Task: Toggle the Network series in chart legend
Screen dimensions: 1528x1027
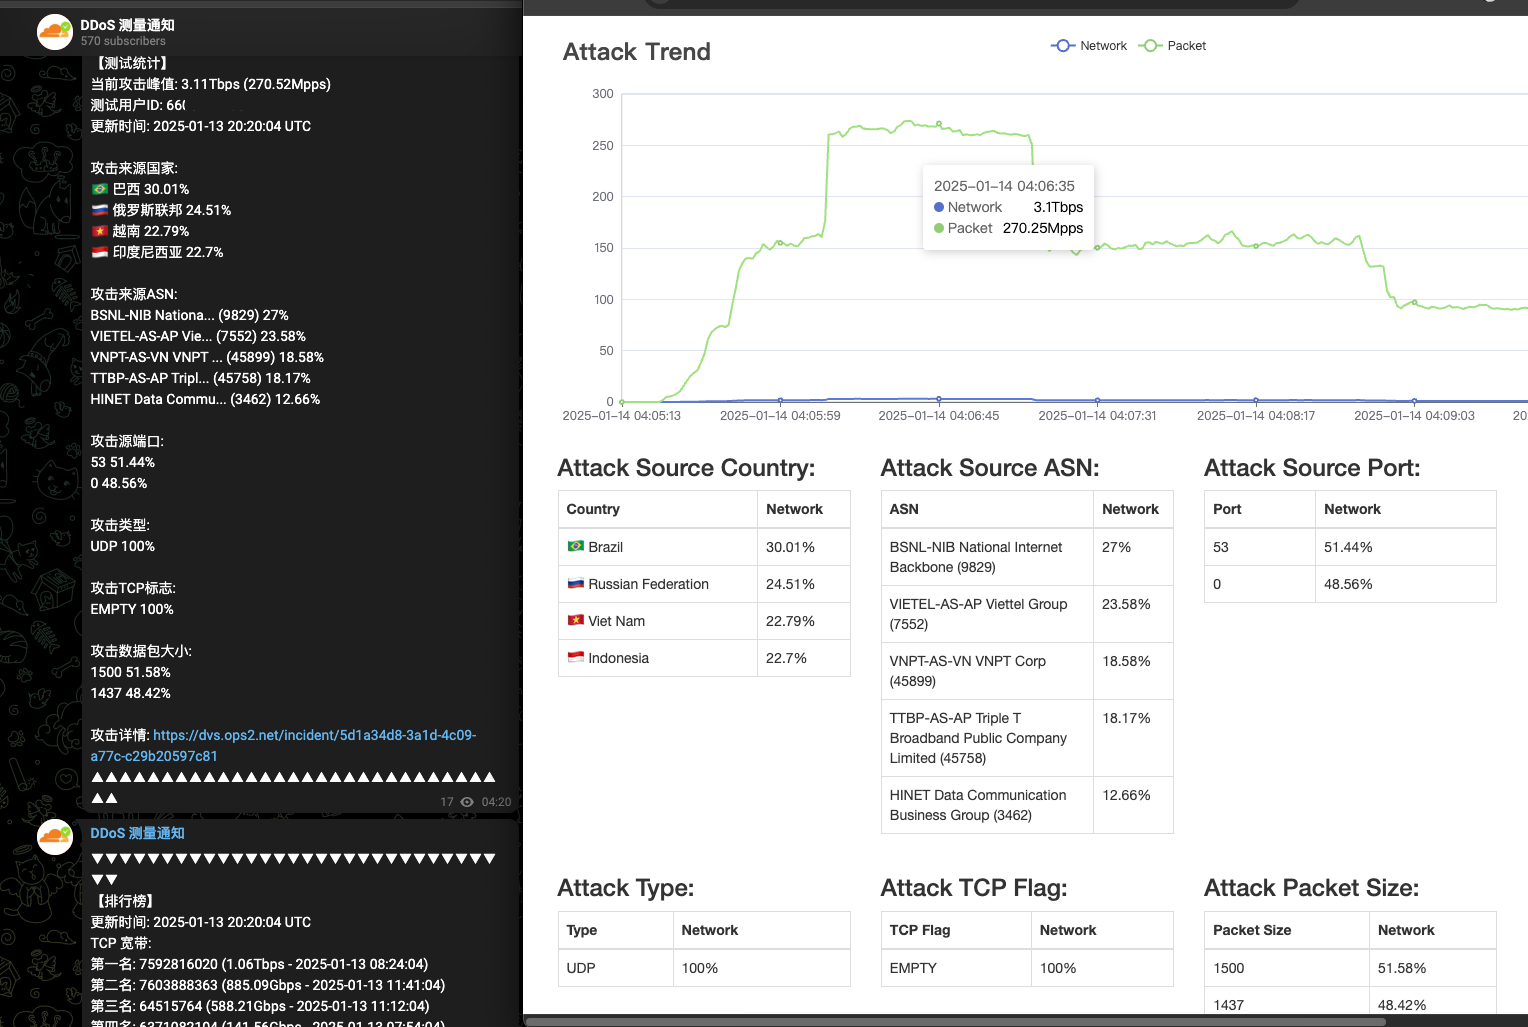Action: (1089, 46)
